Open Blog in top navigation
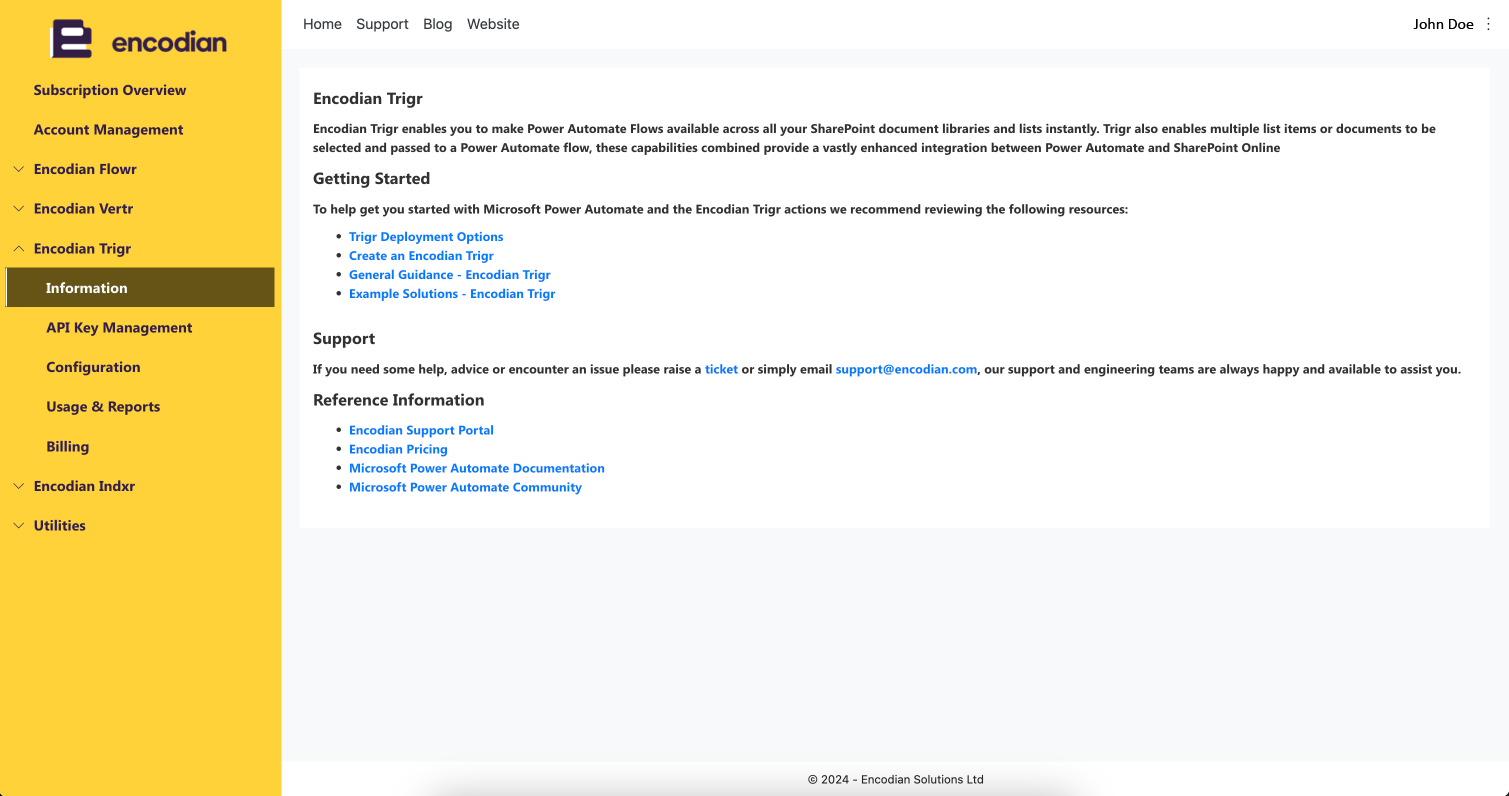Screen dimensions: 1509x796 (438, 24)
